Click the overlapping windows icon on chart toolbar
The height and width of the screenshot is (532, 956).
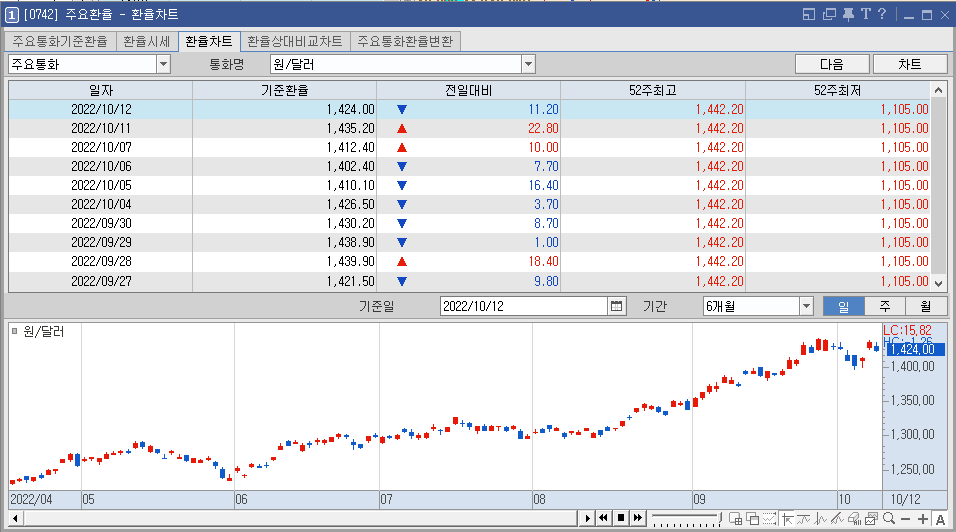coord(753,519)
